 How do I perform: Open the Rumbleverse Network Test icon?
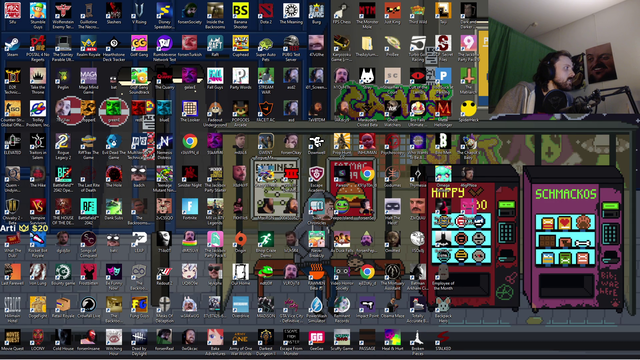pyautogui.click(x=164, y=43)
